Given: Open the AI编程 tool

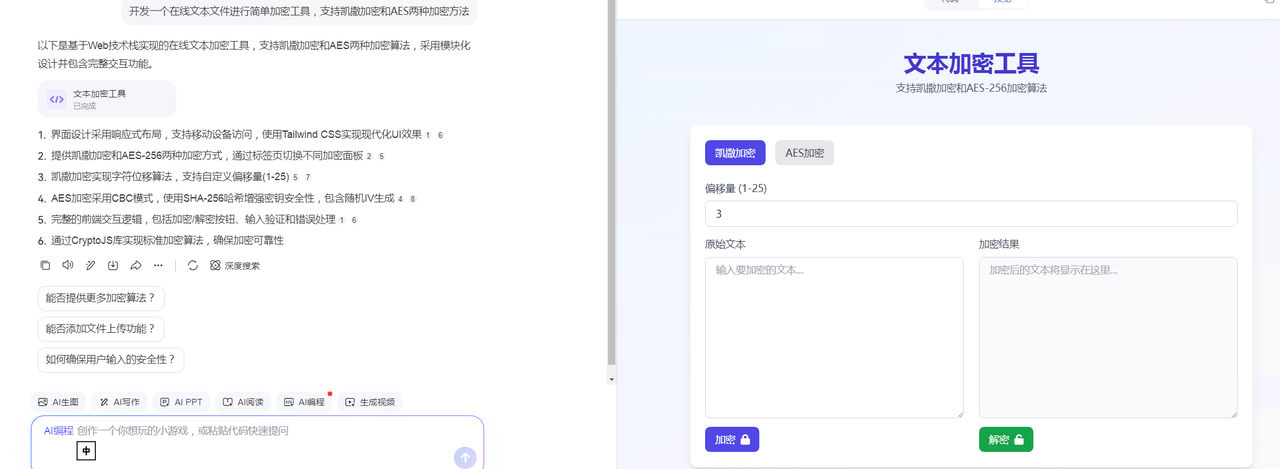Looking at the screenshot, I should point(305,402).
